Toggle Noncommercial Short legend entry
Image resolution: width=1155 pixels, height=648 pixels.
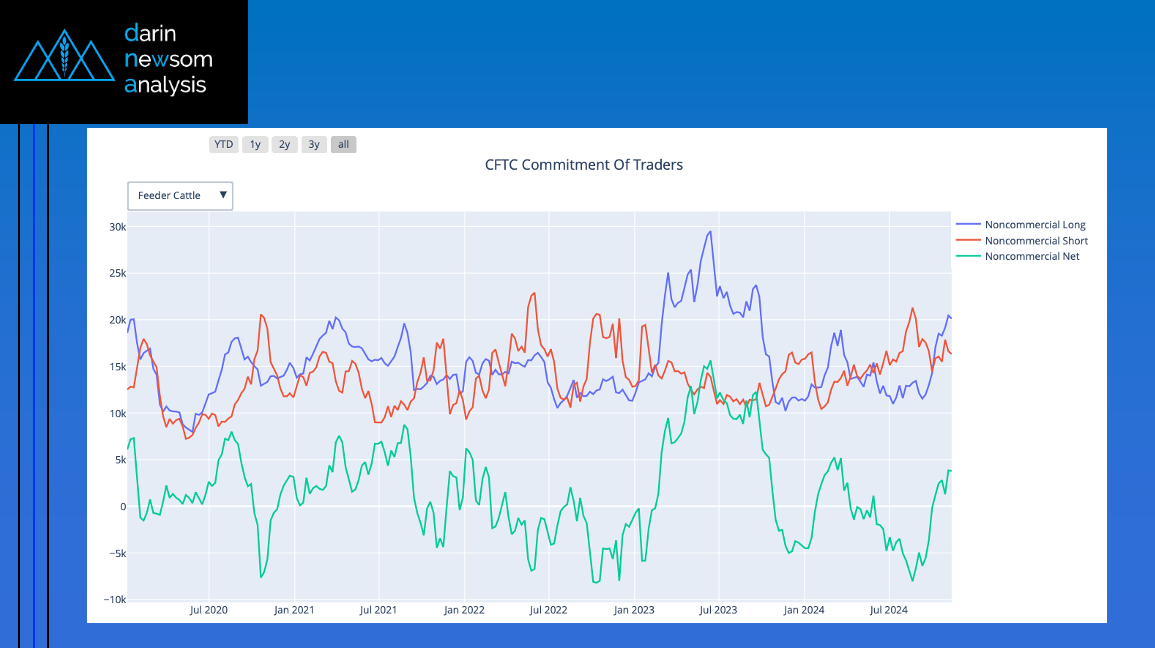(1022, 241)
